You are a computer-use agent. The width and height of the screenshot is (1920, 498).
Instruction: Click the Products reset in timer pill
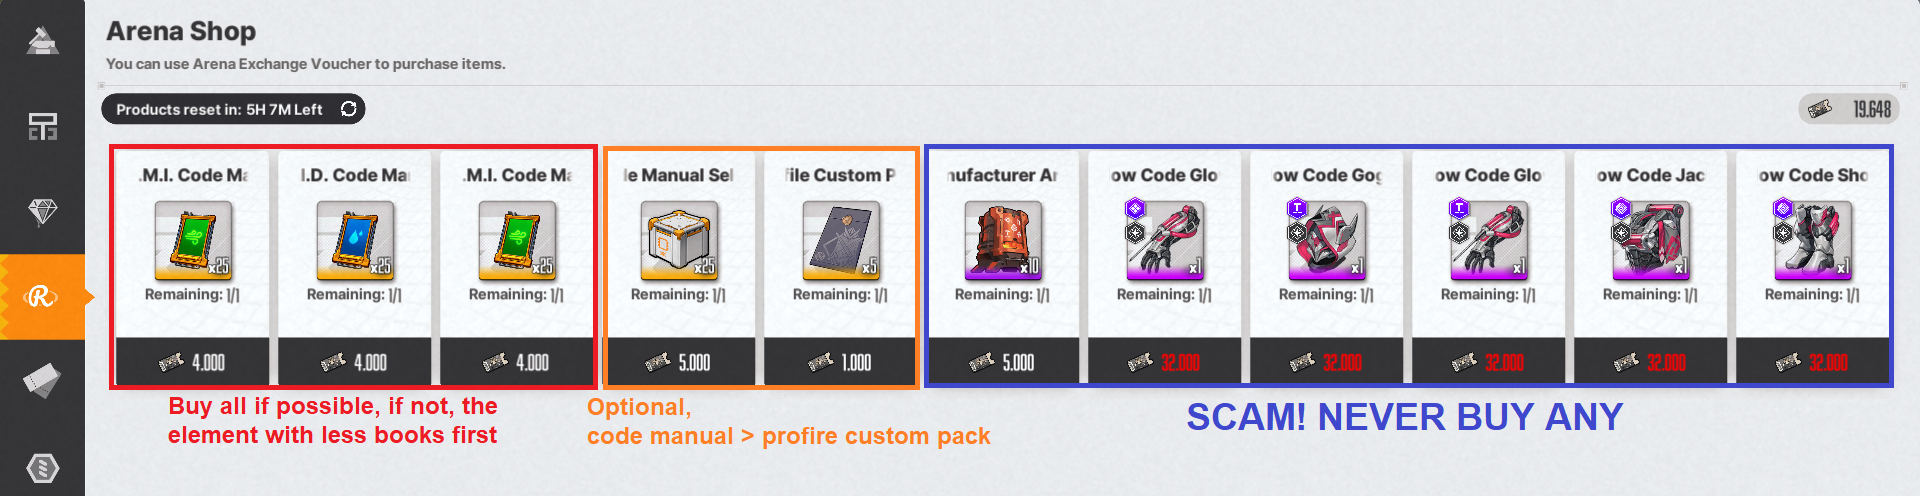pyautogui.click(x=220, y=109)
